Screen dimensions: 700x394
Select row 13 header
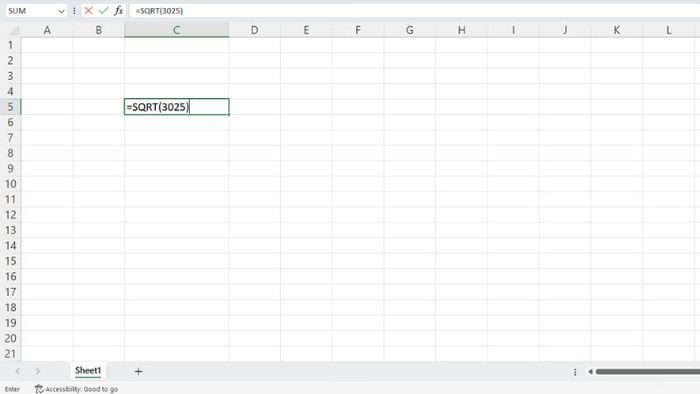pyautogui.click(x=10, y=230)
